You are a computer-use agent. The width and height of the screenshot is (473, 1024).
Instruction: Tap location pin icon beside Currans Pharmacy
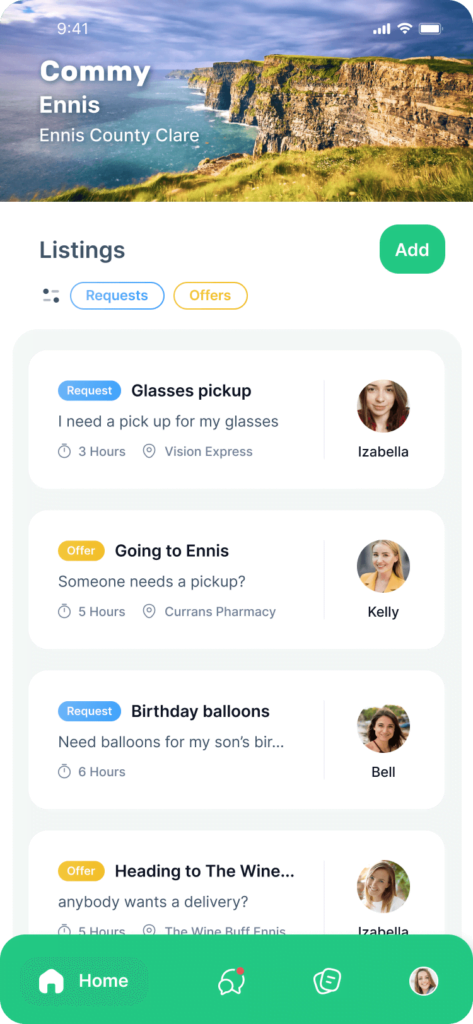coord(149,611)
